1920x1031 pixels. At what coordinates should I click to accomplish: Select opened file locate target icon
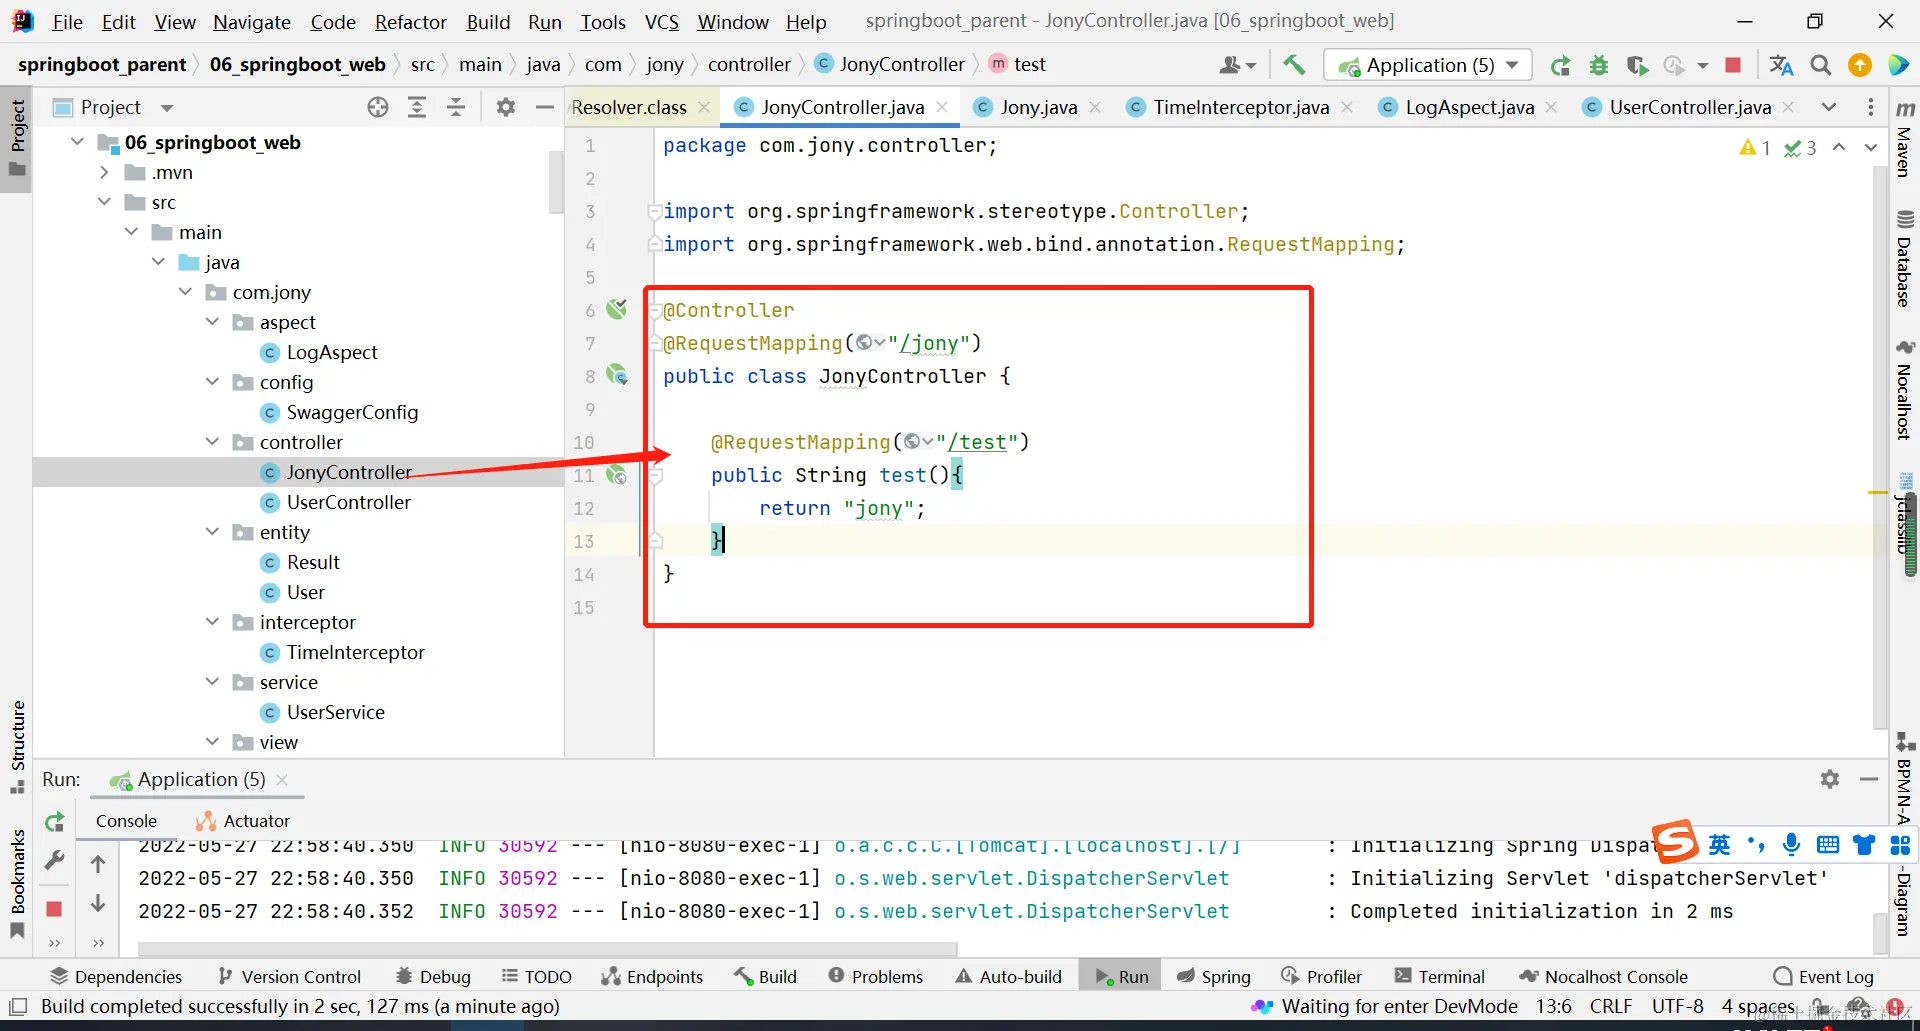[x=378, y=107]
